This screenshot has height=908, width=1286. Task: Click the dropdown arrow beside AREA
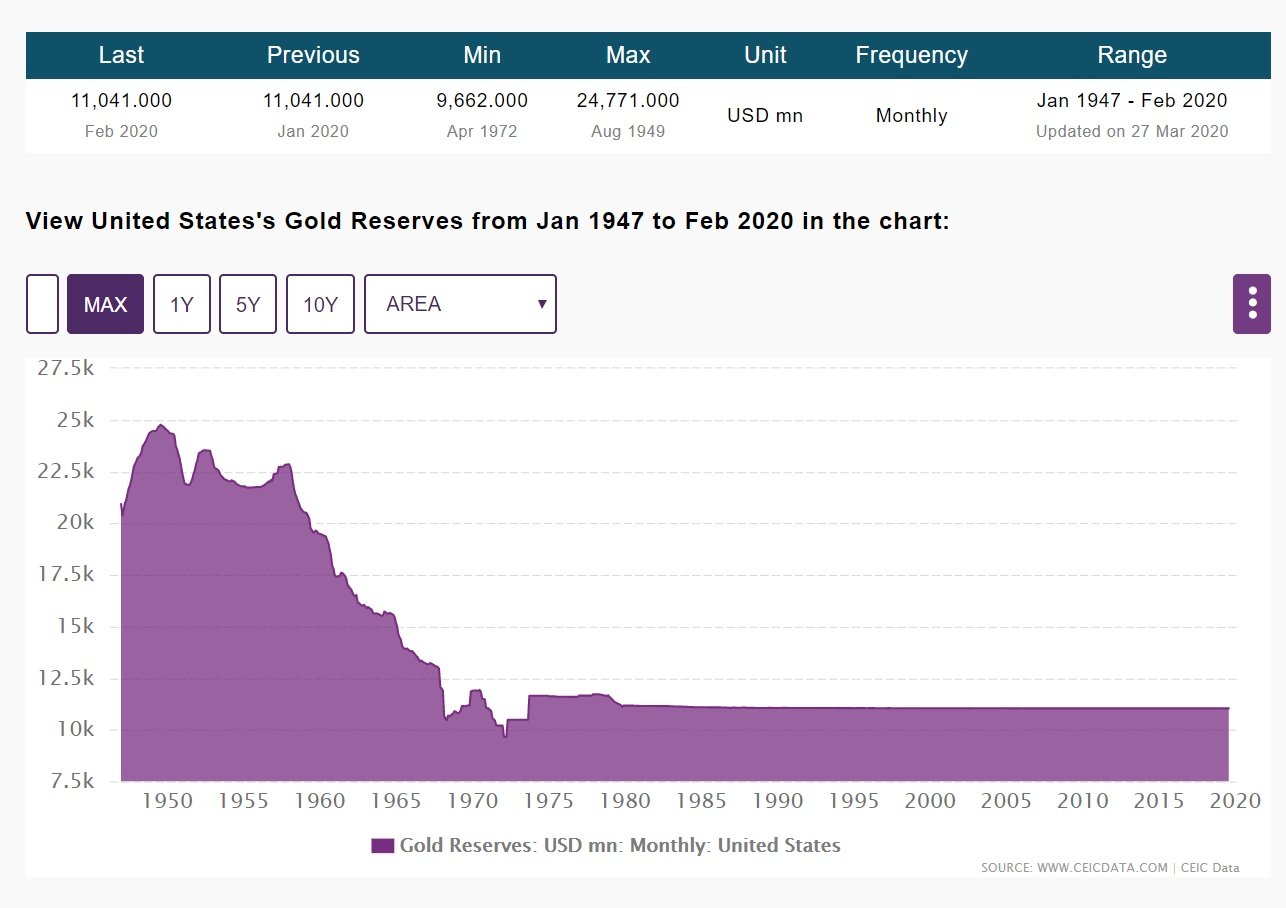tap(542, 304)
